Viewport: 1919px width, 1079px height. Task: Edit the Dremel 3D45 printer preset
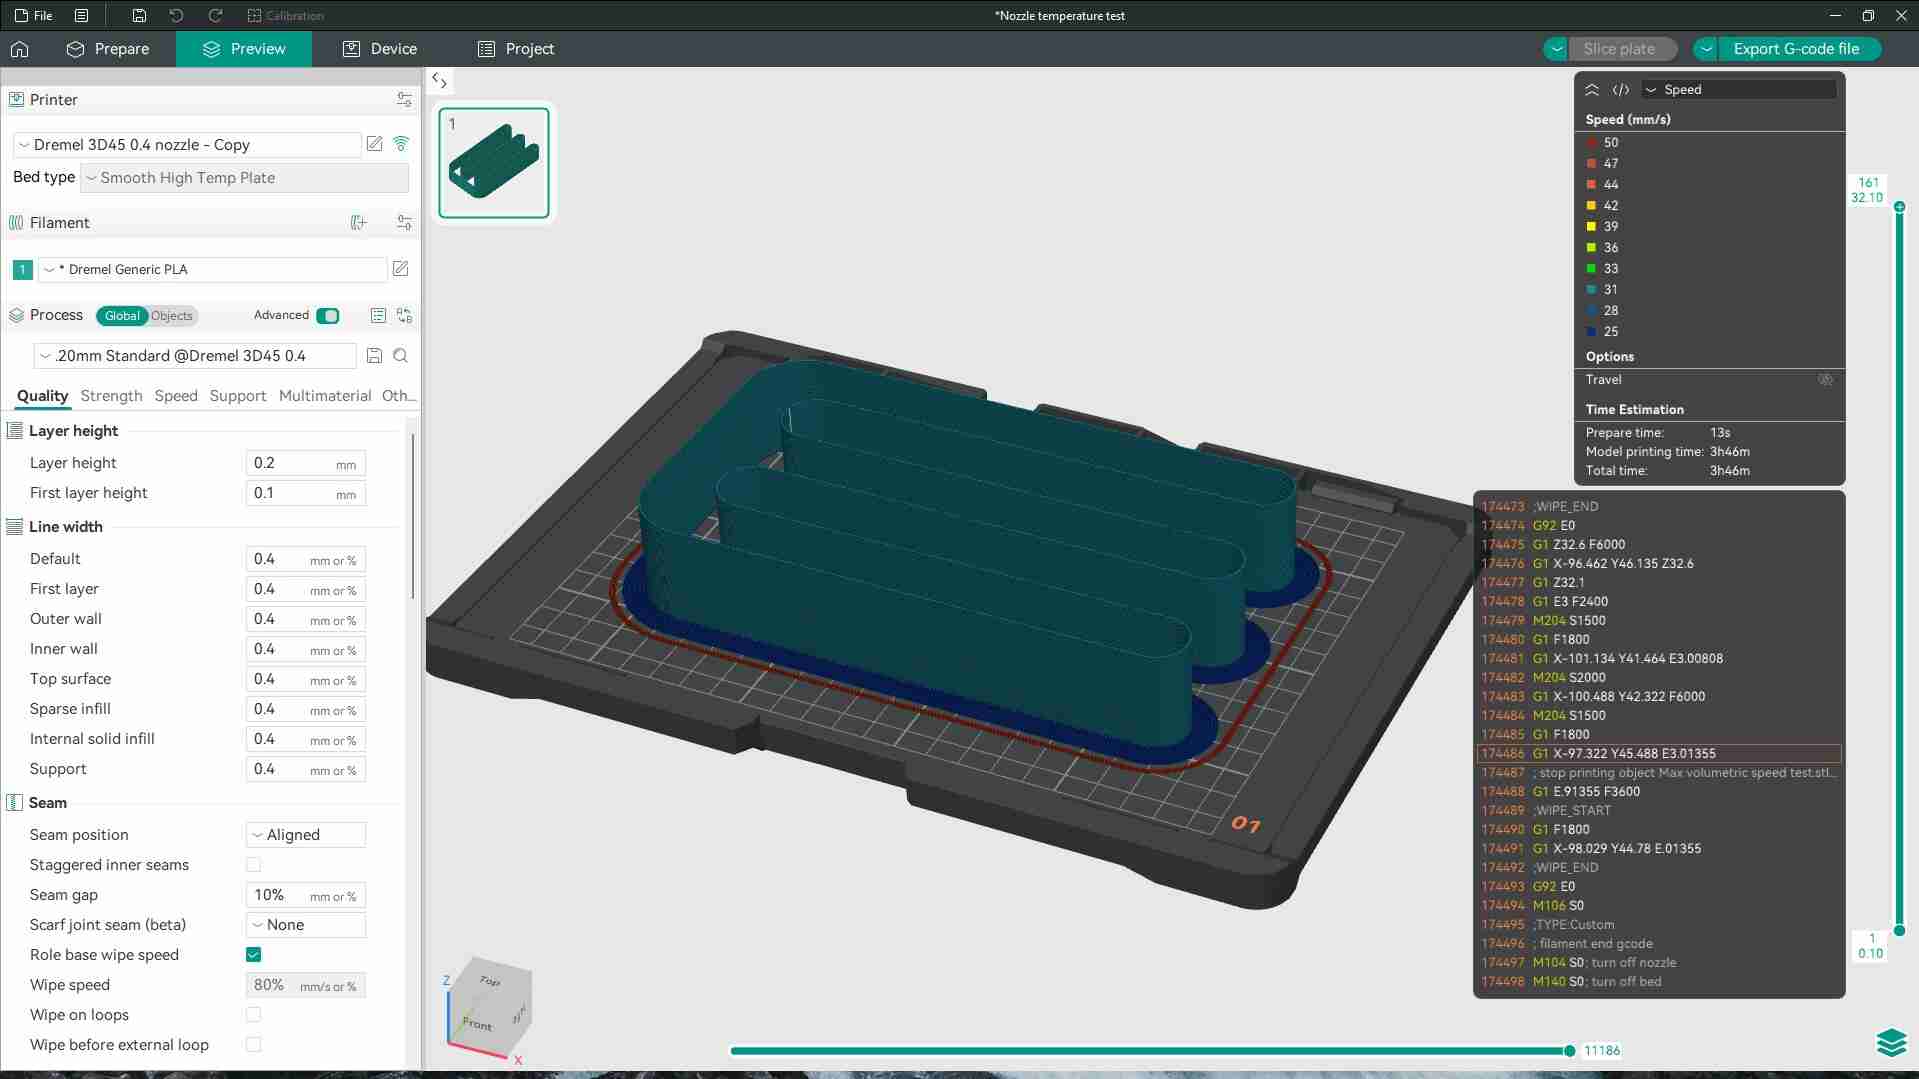375,144
